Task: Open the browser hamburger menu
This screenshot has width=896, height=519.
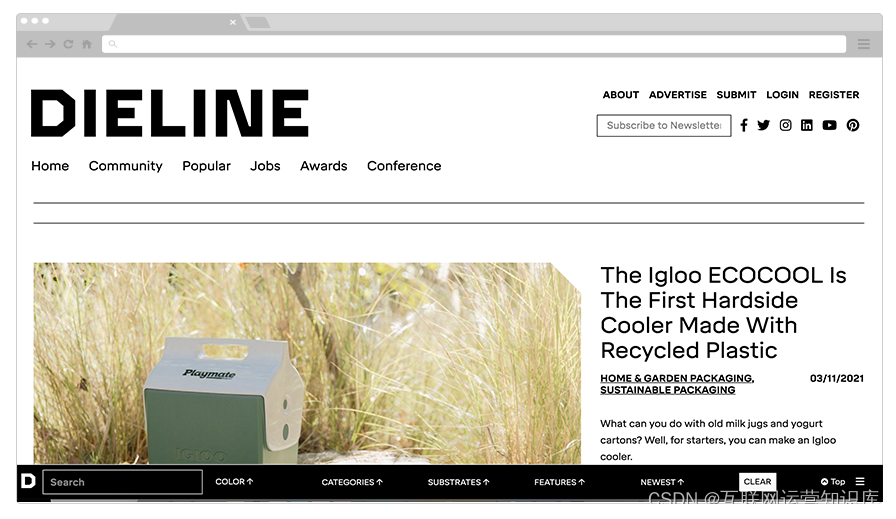Action: coord(863,44)
